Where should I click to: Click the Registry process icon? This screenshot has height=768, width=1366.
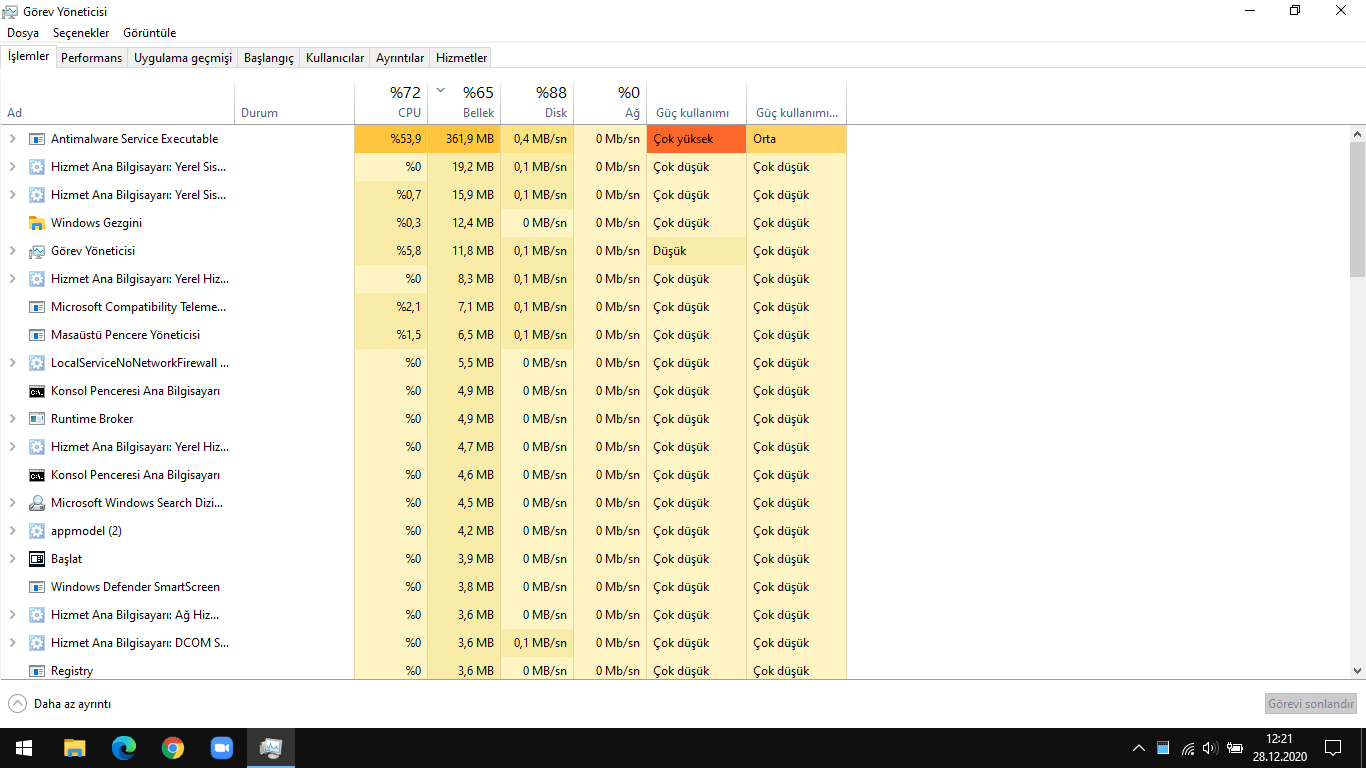tap(37, 671)
